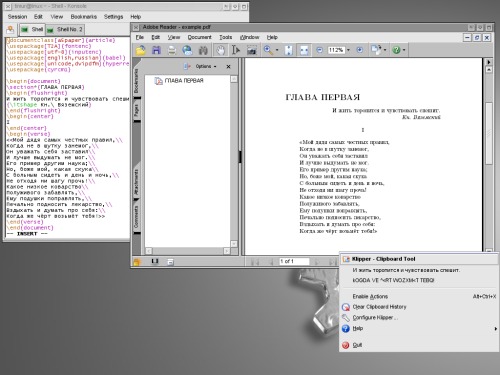Click the red Quit icon in Klipper
This screenshot has height=375, width=500.
click(346, 345)
